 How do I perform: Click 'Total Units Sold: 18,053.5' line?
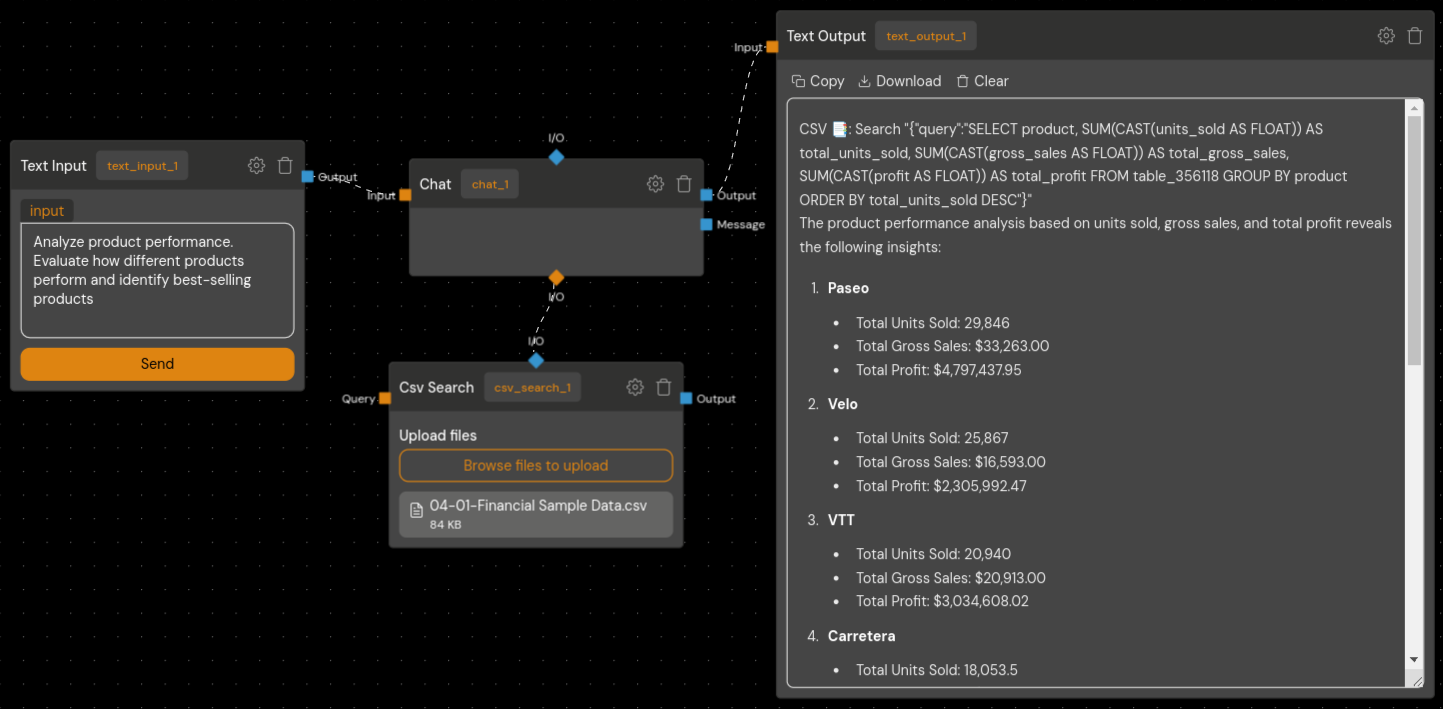937,670
